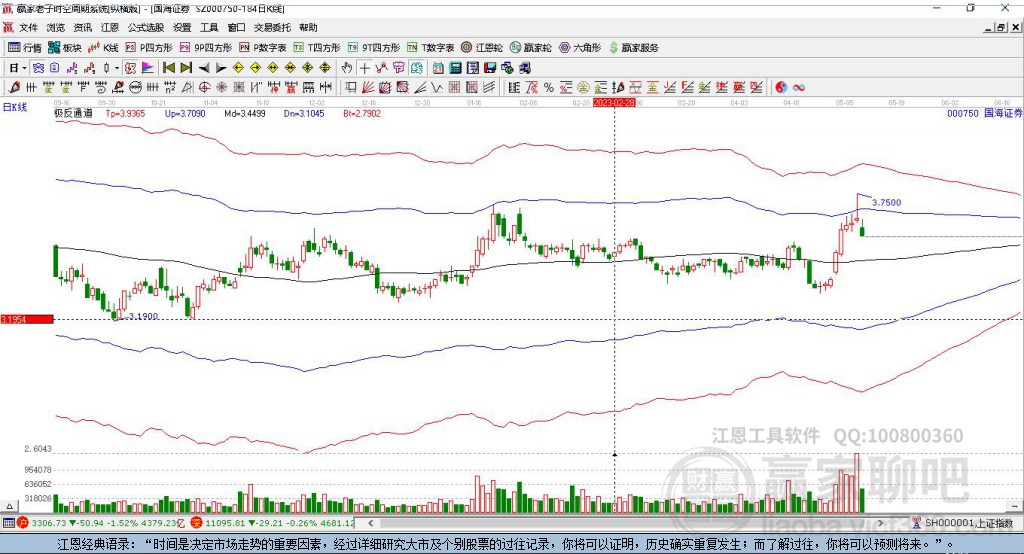Open the 9T四方形 tool
Image resolution: width=1024 pixels, height=554 pixels.
(374, 48)
